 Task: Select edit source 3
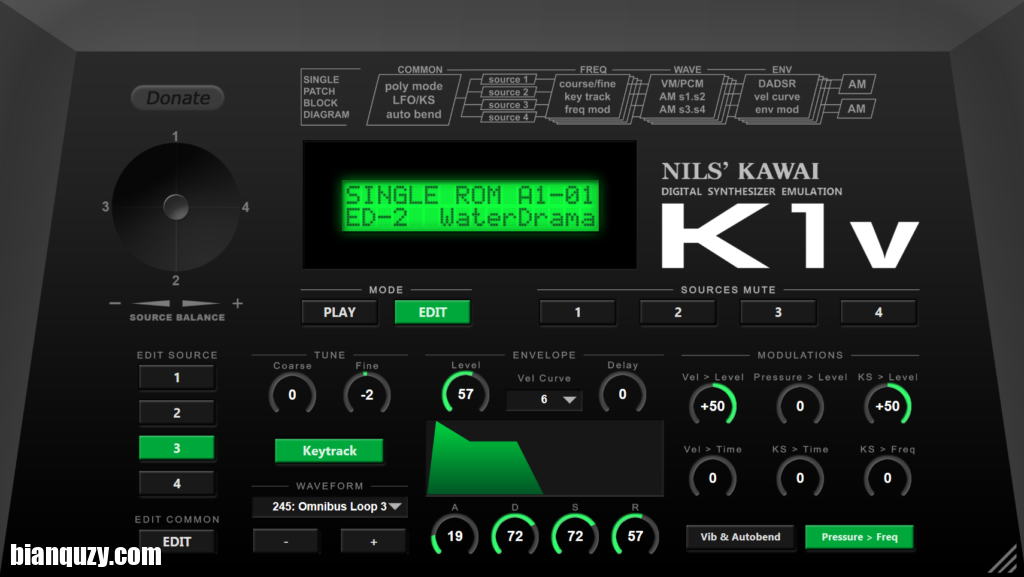[x=176, y=448]
